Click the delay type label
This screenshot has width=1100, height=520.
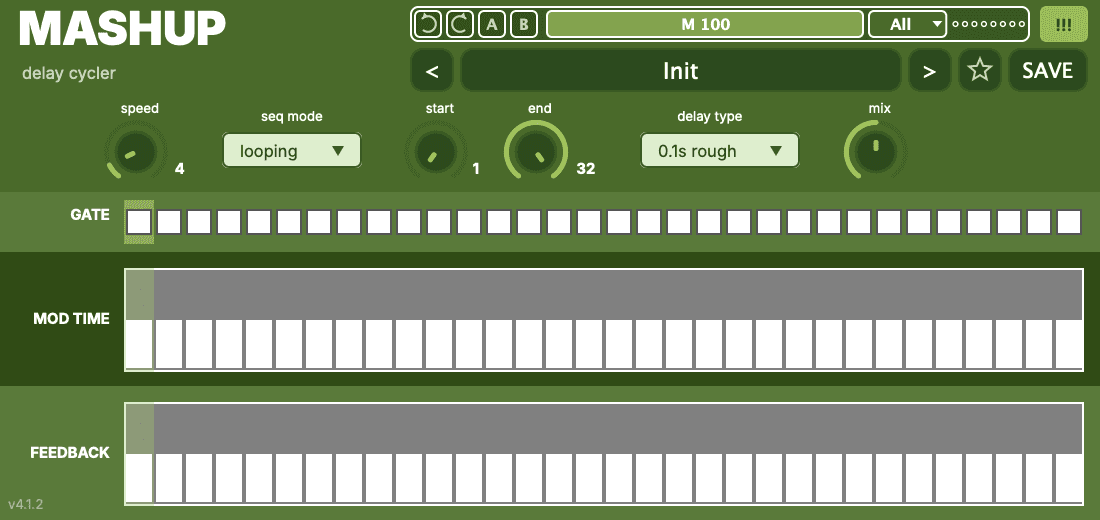tap(709, 116)
